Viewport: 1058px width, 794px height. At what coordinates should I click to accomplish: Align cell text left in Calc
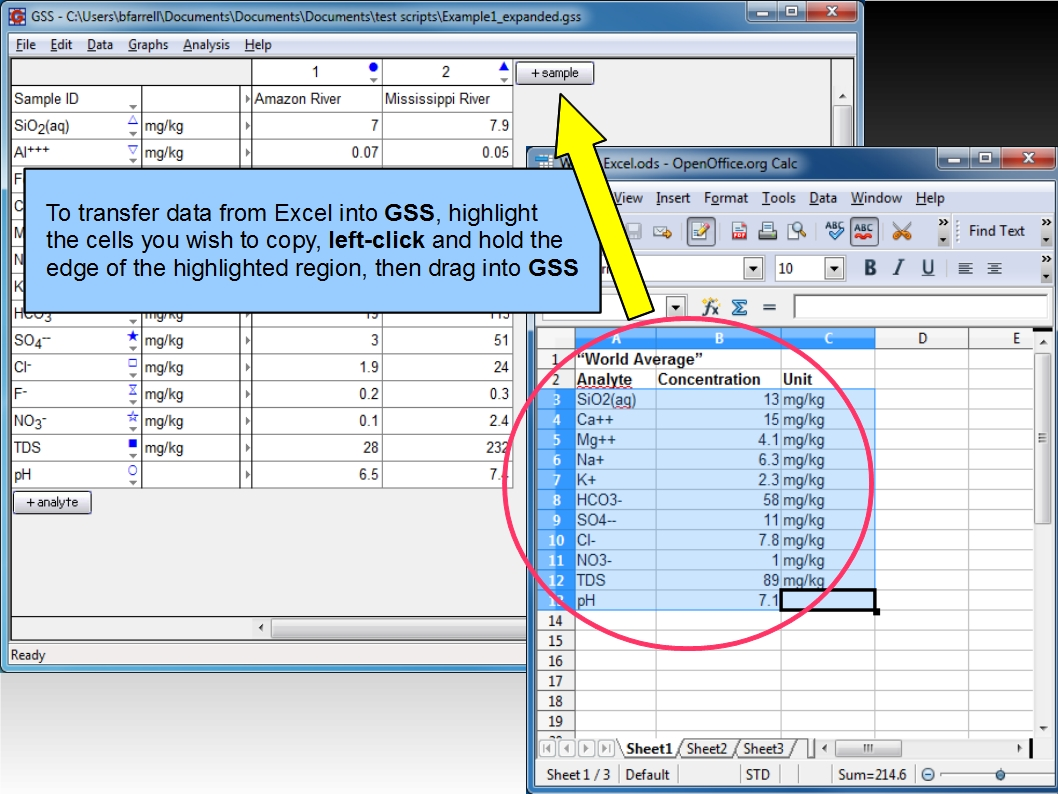tap(966, 268)
